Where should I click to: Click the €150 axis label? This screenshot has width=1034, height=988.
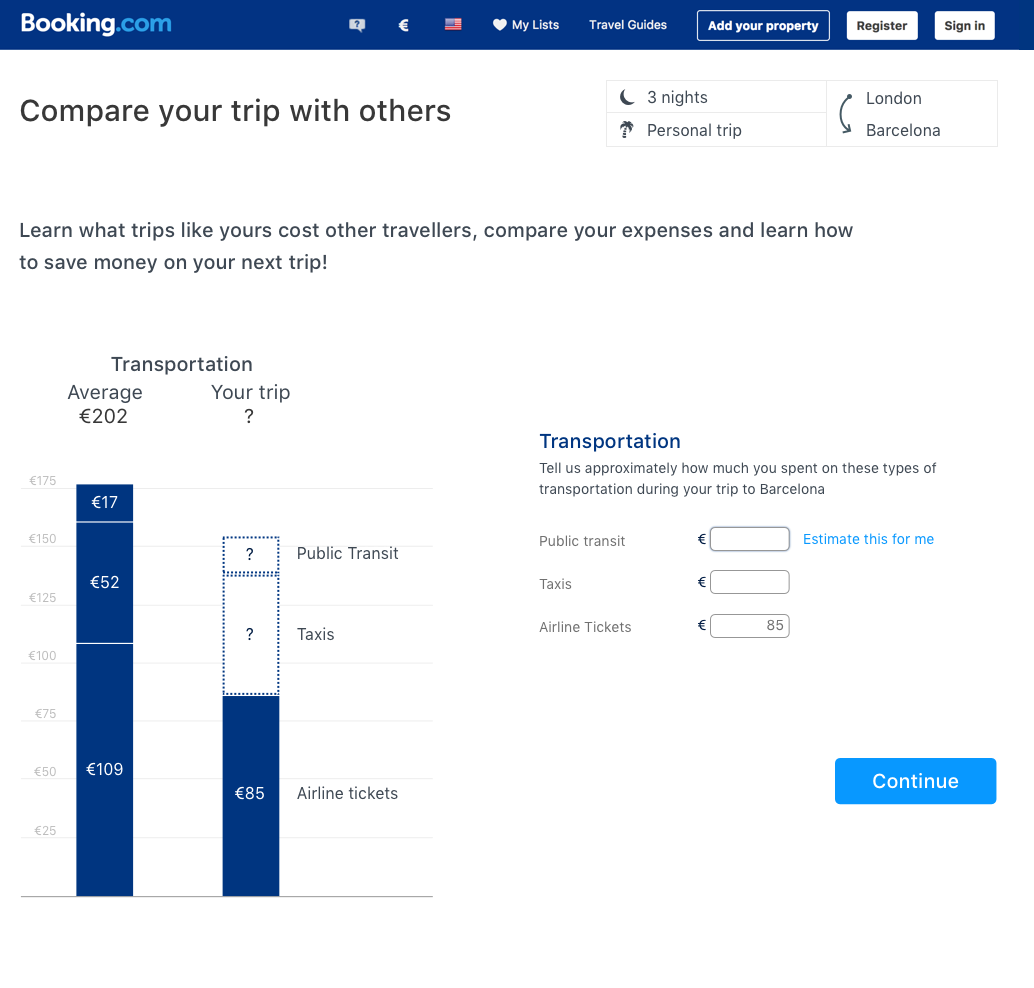tap(42, 539)
